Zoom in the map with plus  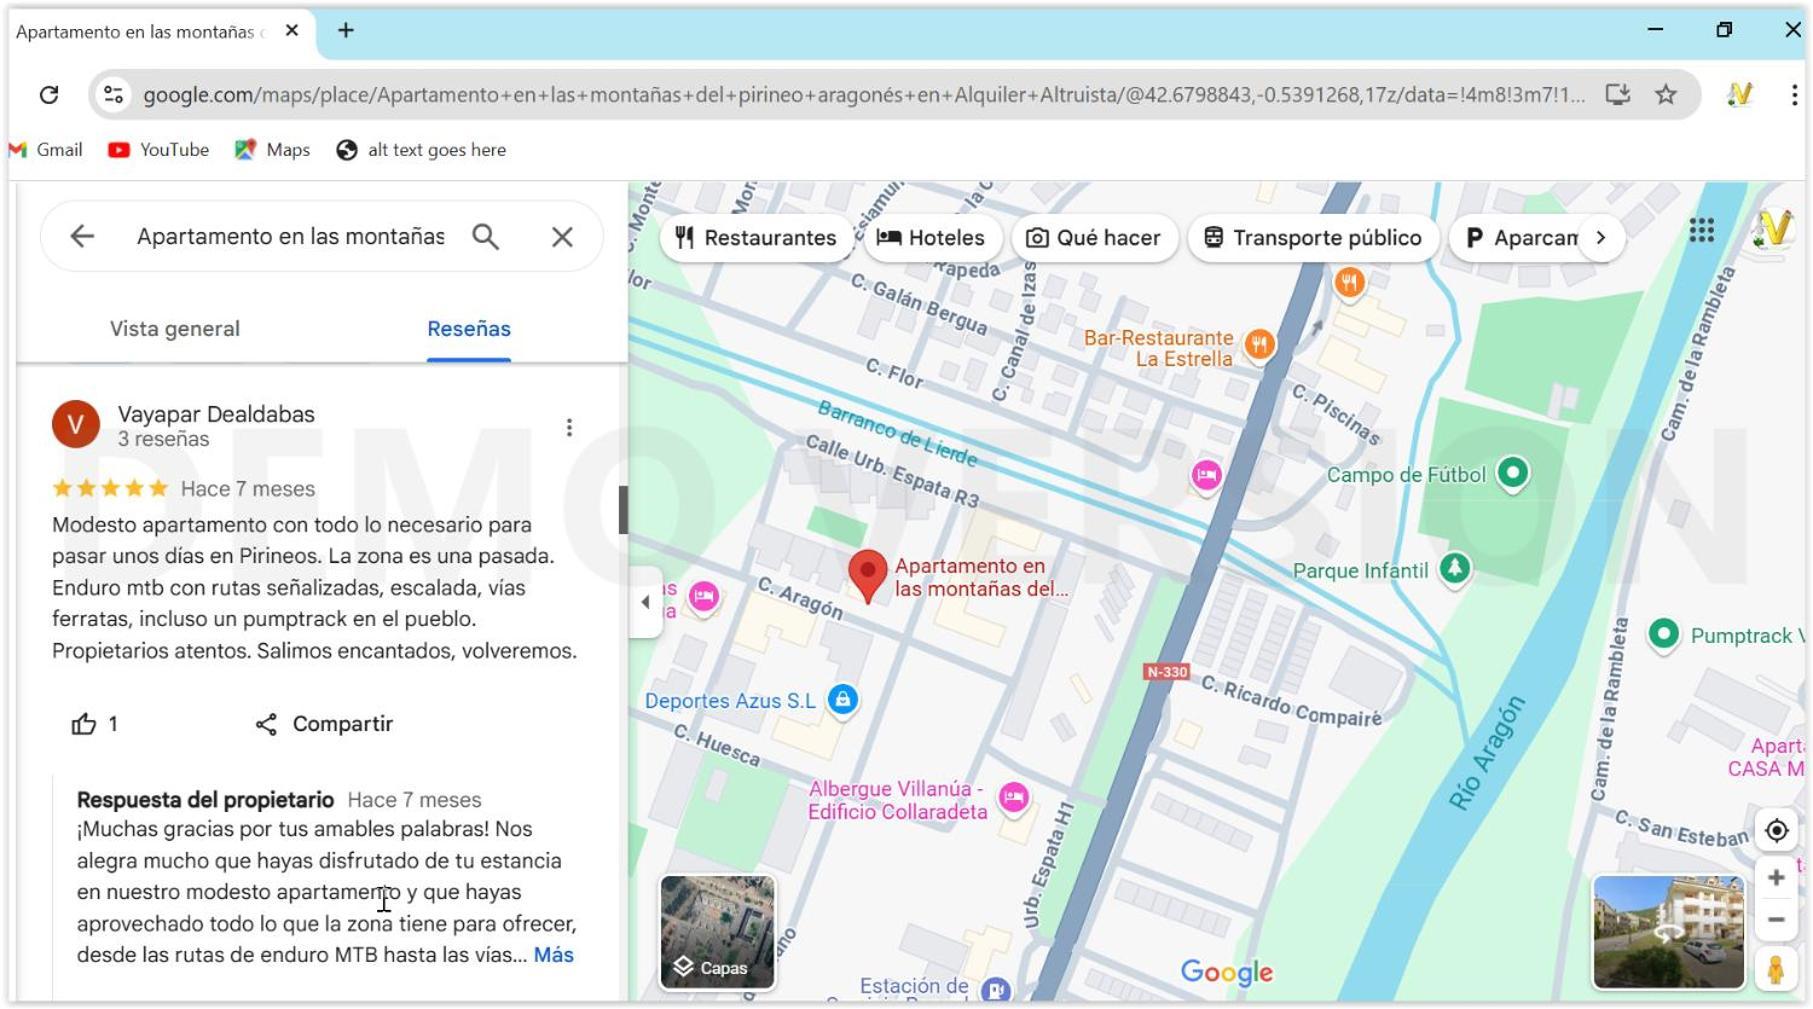point(1776,878)
